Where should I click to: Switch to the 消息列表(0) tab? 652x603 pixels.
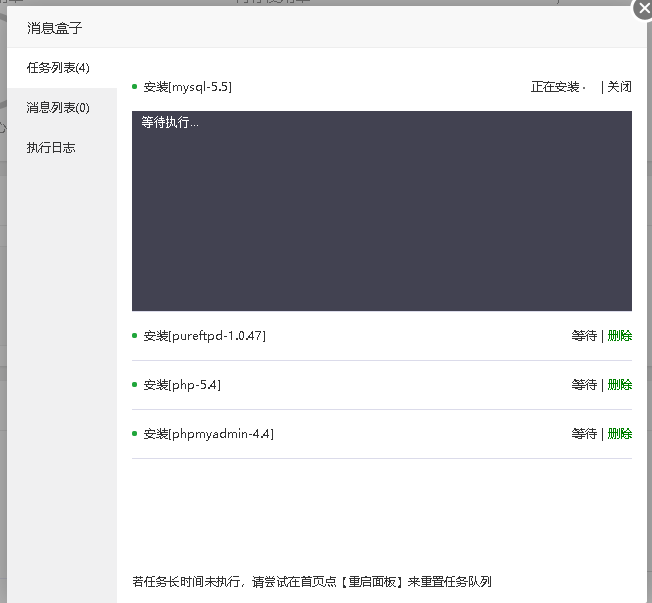point(62,108)
